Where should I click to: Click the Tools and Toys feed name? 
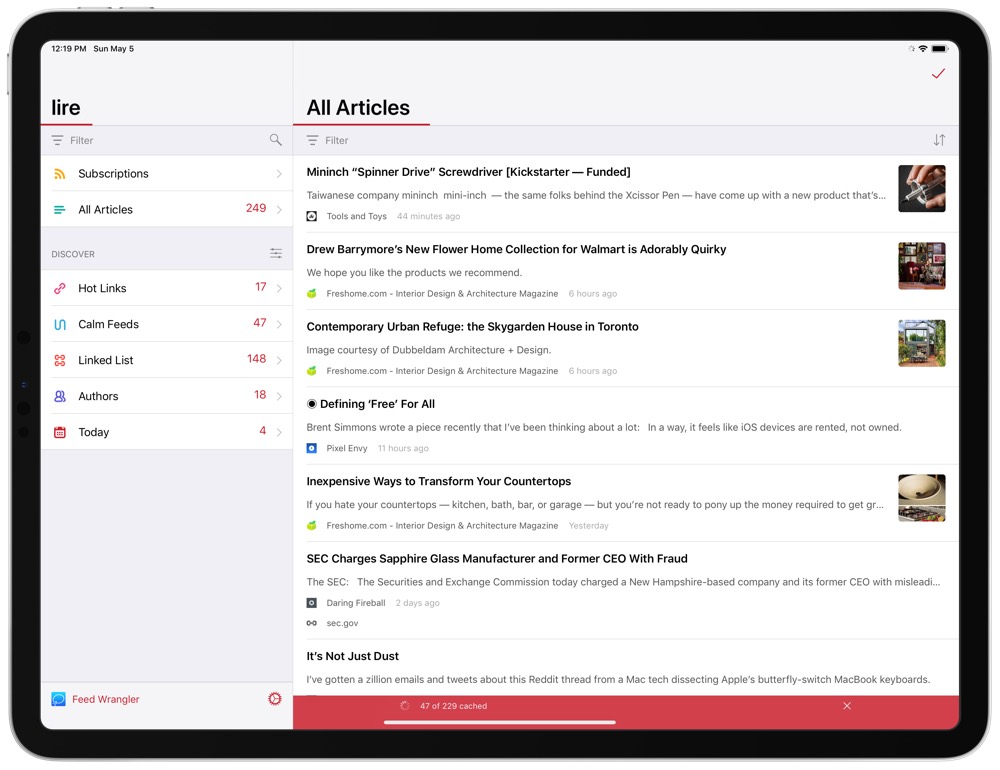point(357,216)
